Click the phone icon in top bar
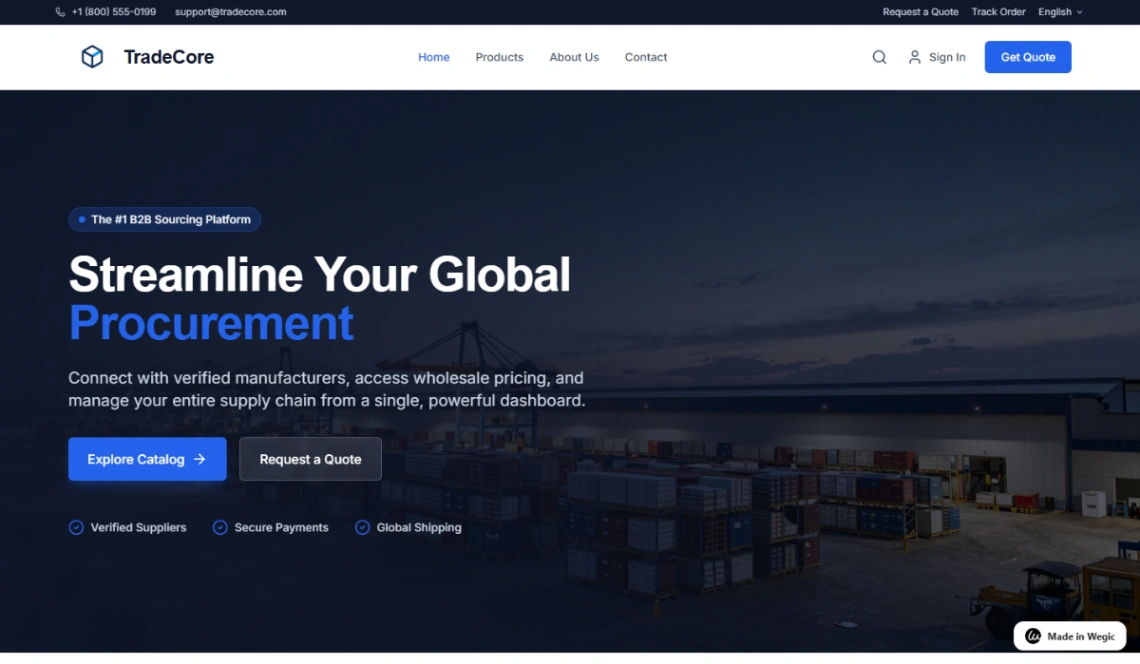 60,12
